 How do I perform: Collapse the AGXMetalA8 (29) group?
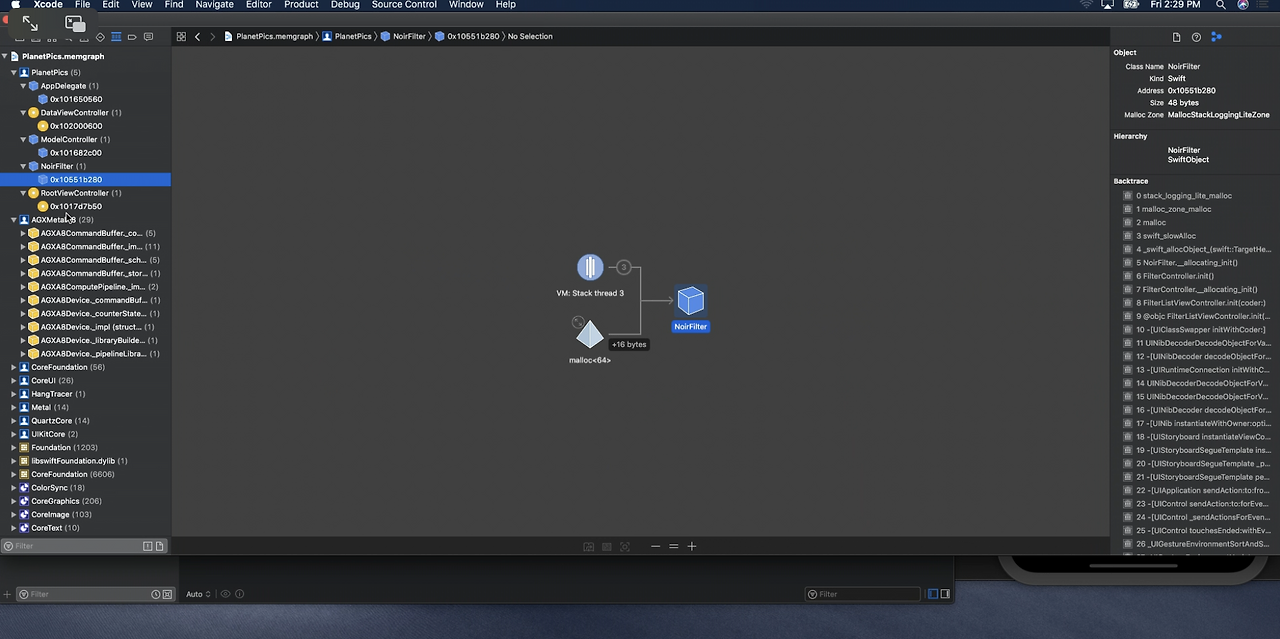14,220
